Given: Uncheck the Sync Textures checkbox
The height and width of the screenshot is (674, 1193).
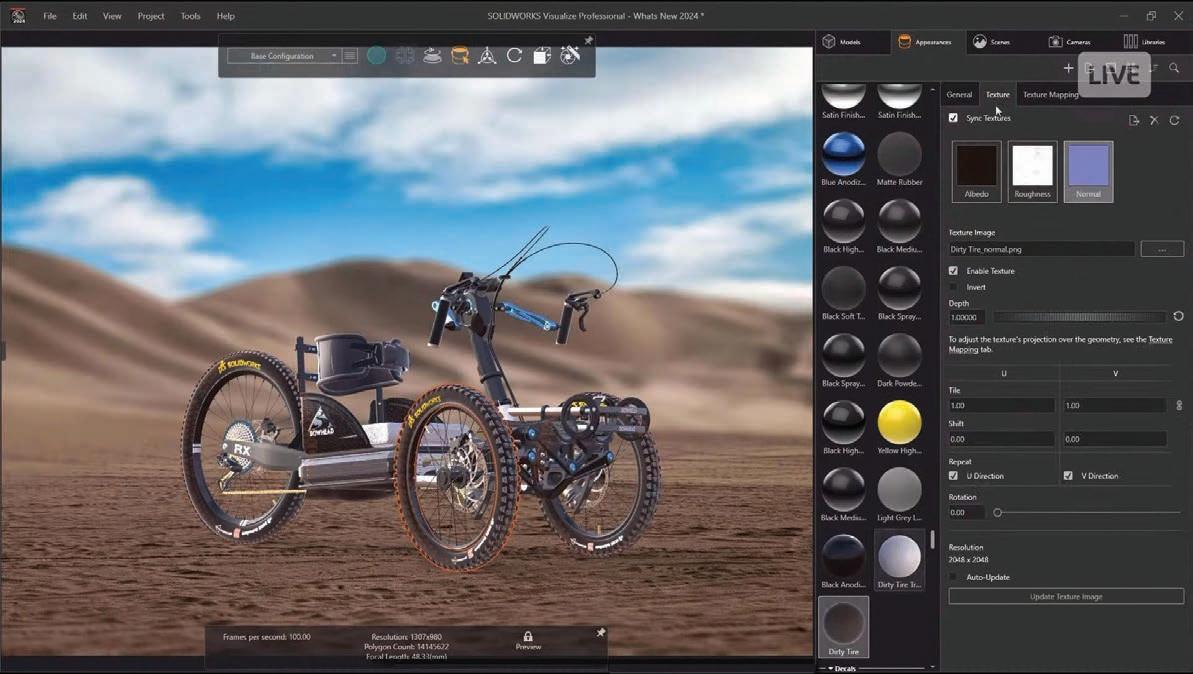Looking at the screenshot, I should click(x=953, y=118).
